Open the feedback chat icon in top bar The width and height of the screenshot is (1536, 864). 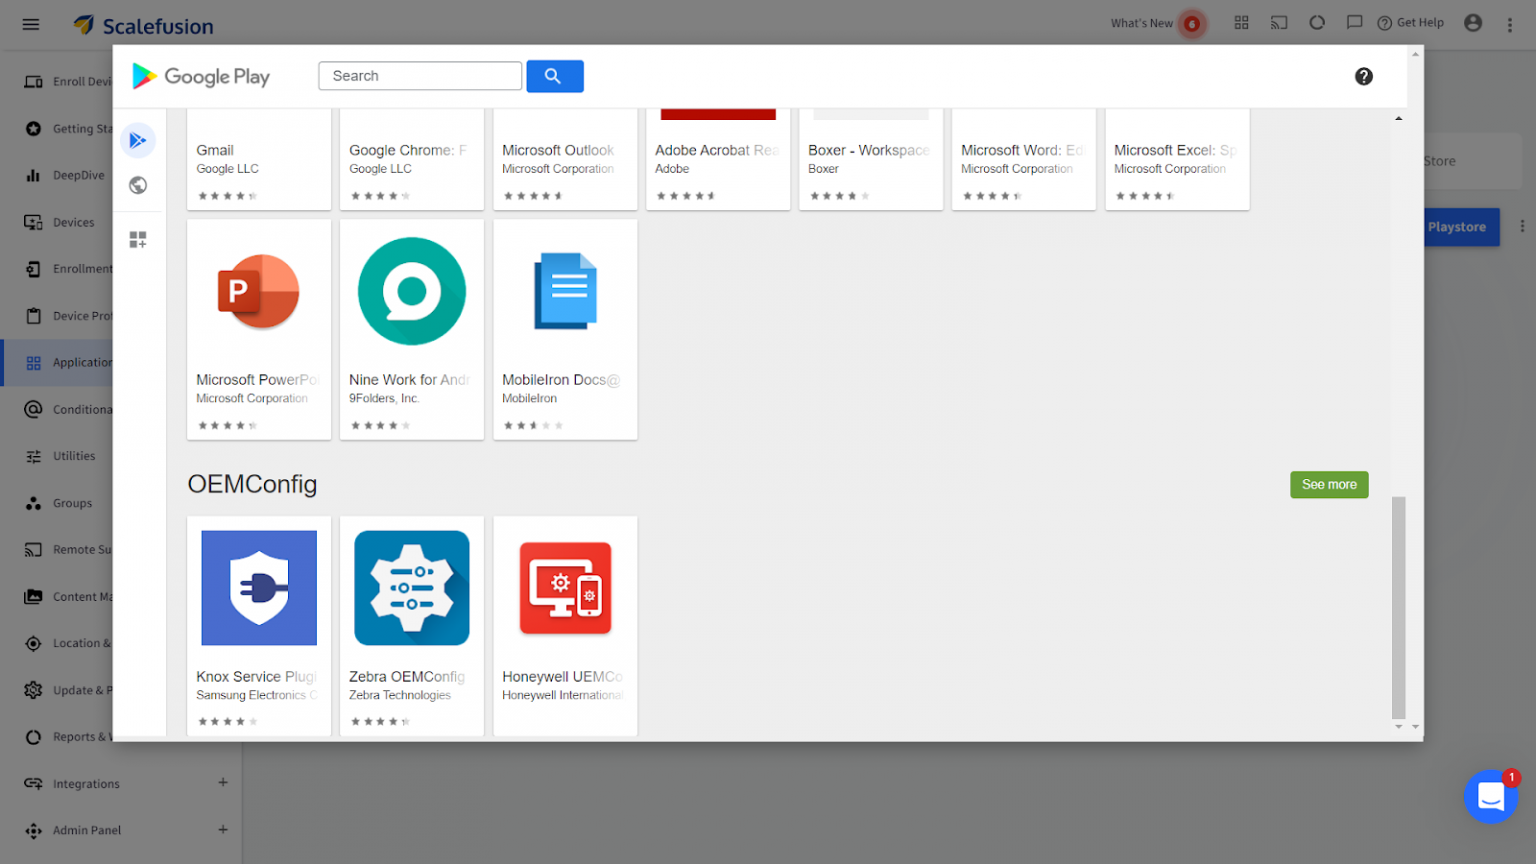click(1354, 22)
